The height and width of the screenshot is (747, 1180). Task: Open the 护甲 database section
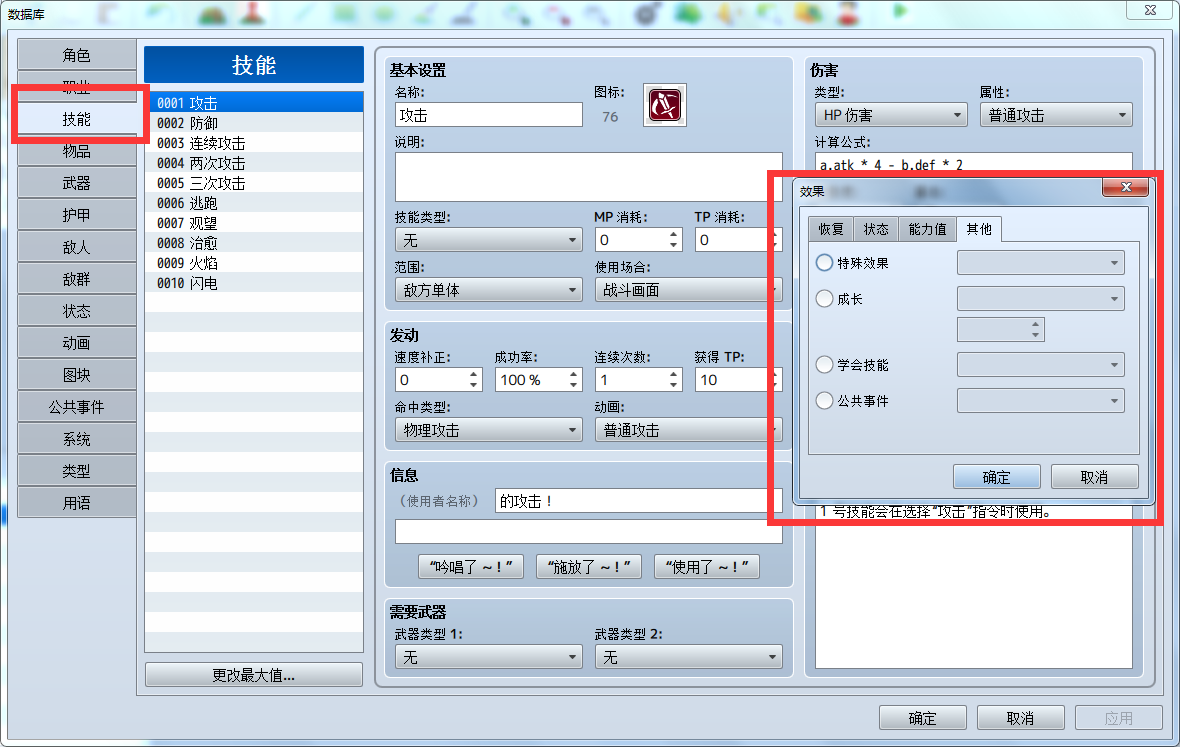[77, 215]
